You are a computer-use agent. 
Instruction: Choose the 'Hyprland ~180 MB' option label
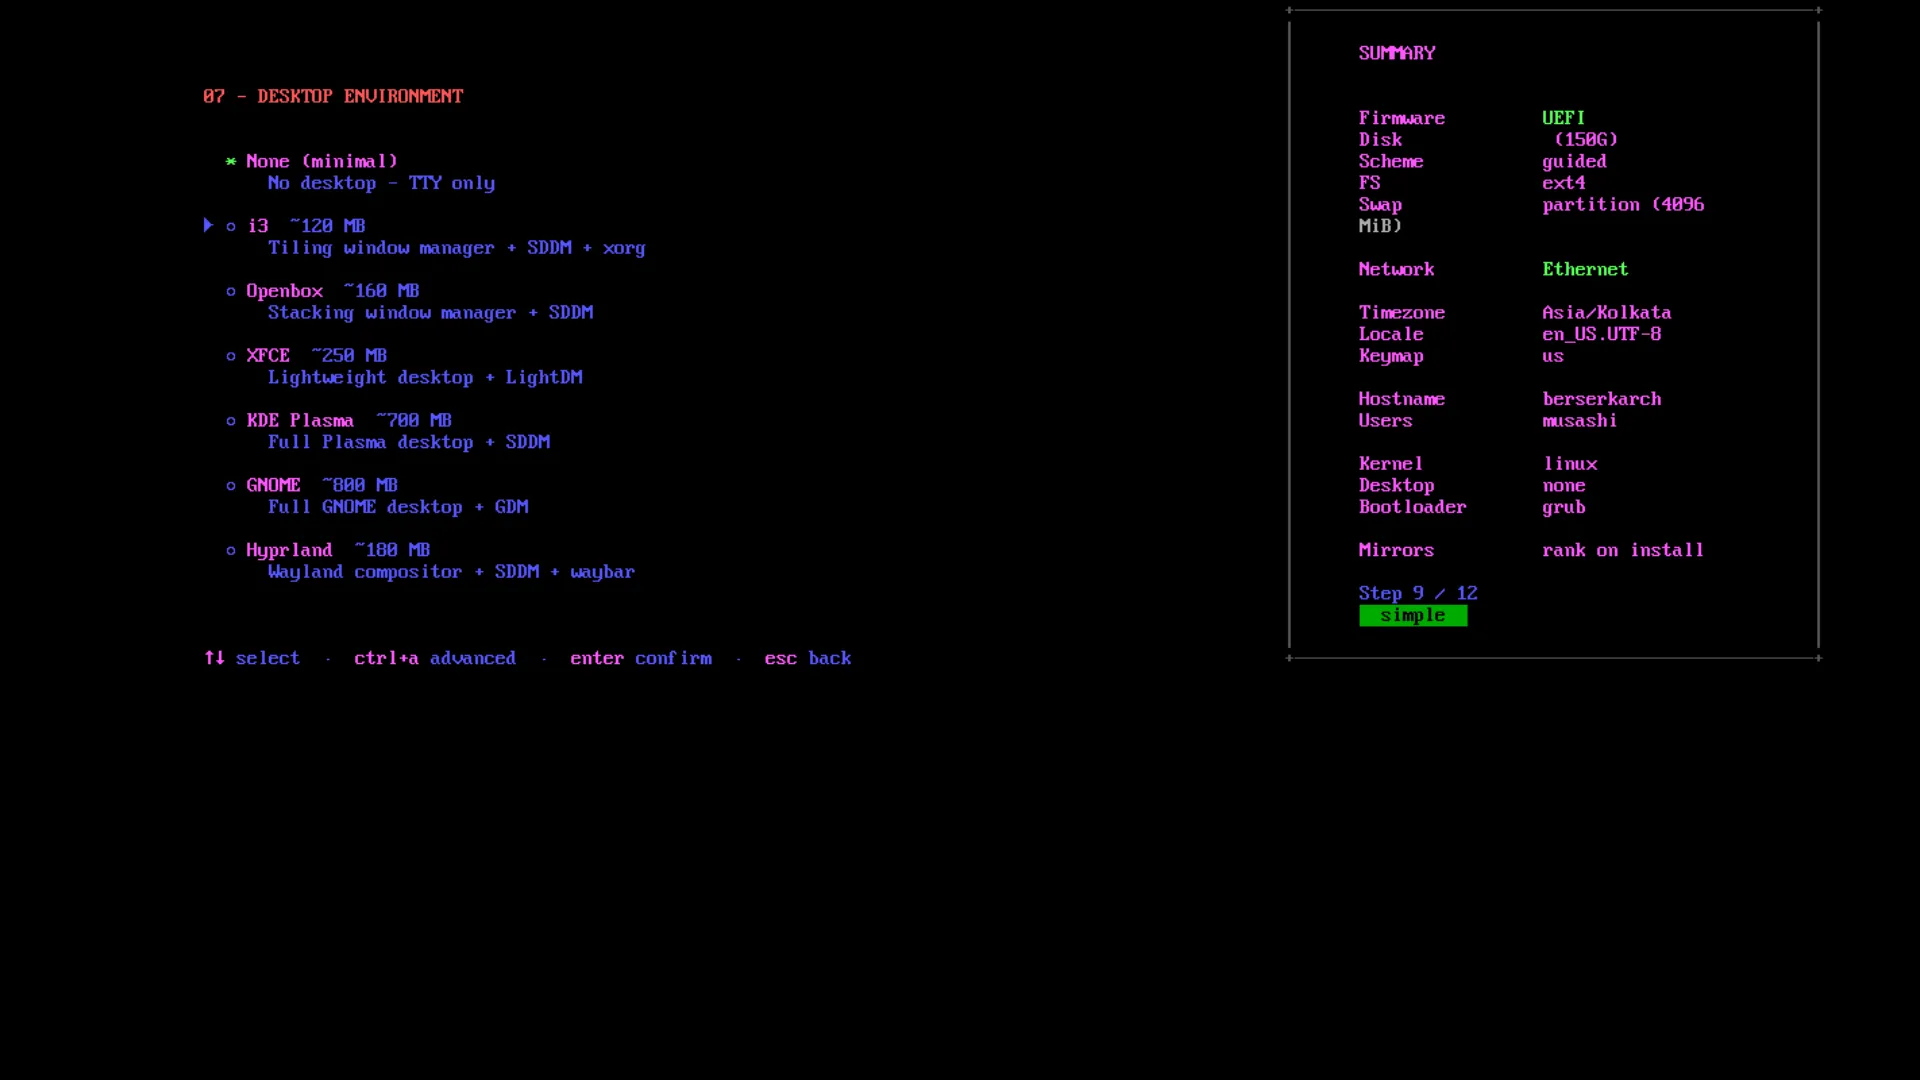pos(338,551)
